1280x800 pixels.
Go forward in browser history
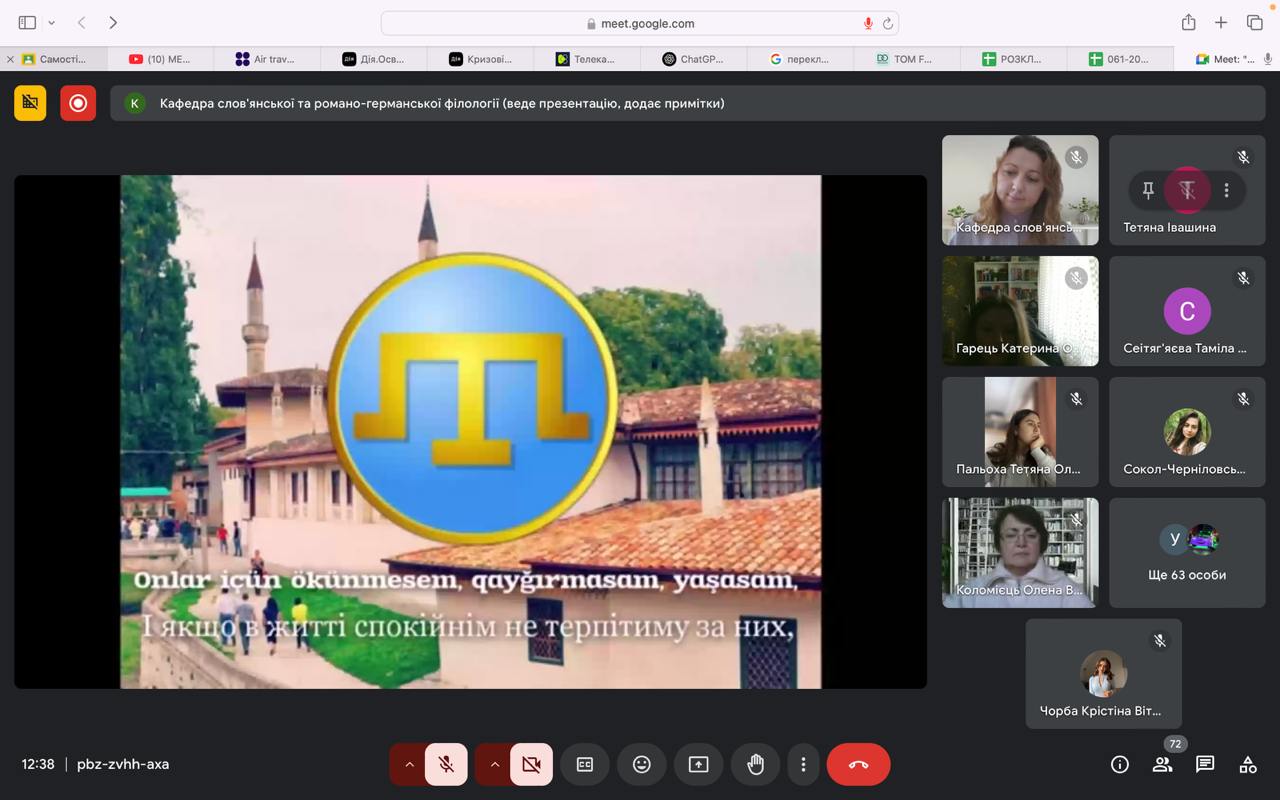(x=113, y=22)
